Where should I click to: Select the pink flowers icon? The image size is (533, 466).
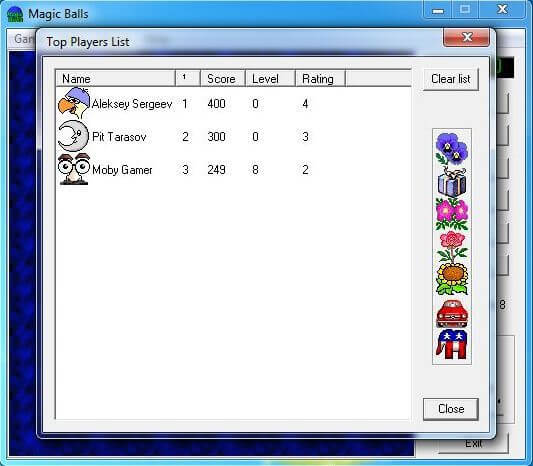click(x=452, y=214)
